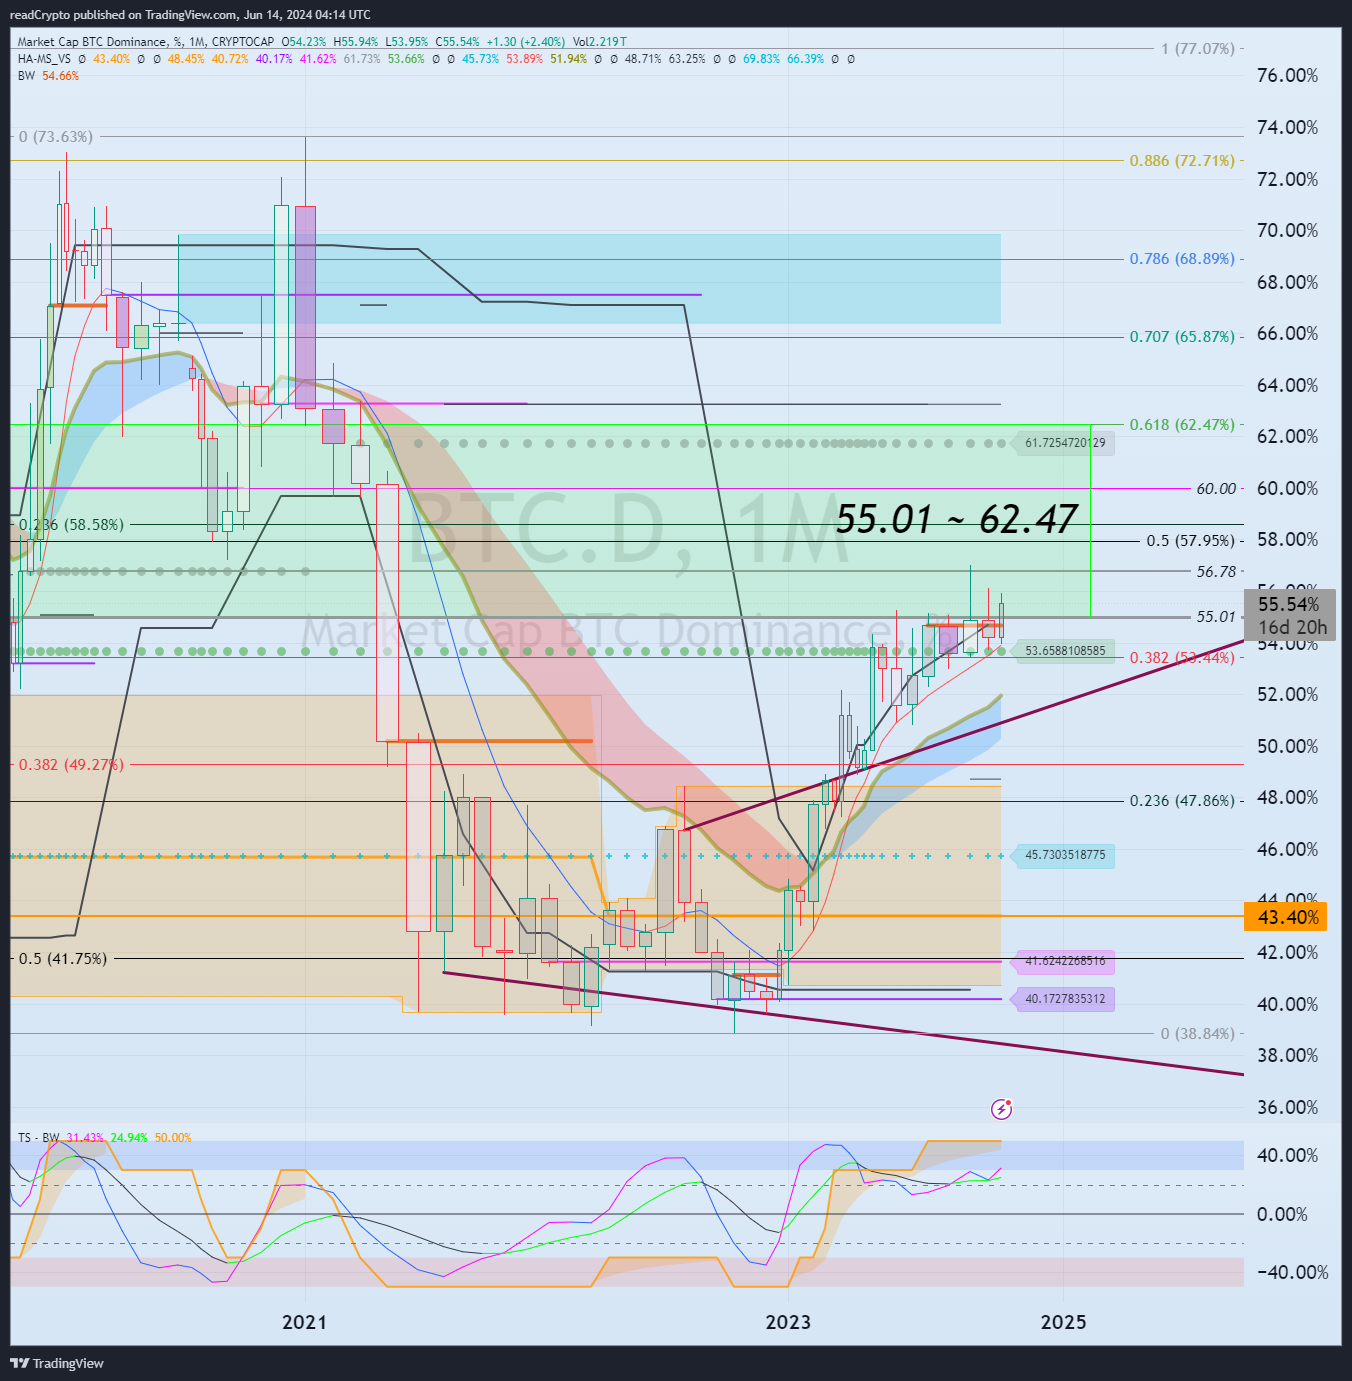1352x1381 pixels.
Task: Select the 53.6588108585 level label
Action: pos(1065,651)
